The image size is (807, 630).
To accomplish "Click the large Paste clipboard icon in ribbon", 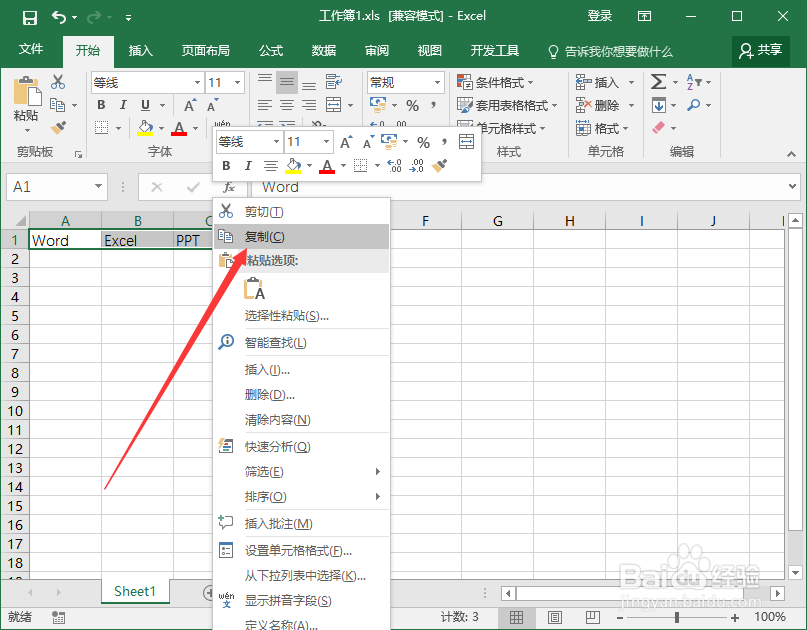I will tap(27, 91).
